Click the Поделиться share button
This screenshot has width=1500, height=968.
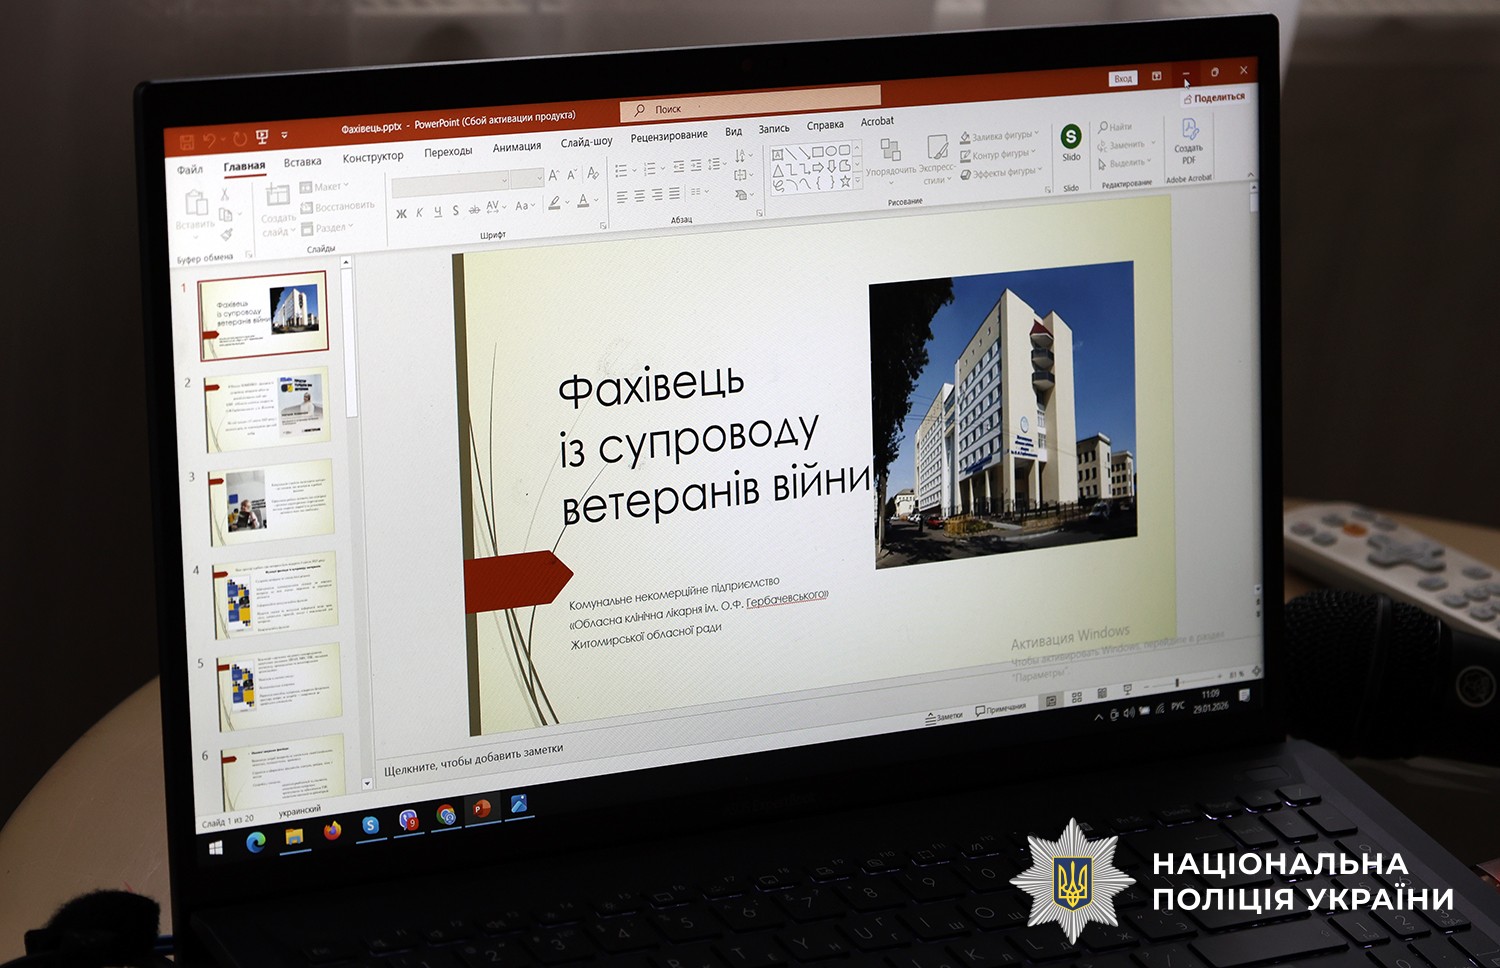pyautogui.click(x=1214, y=98)
